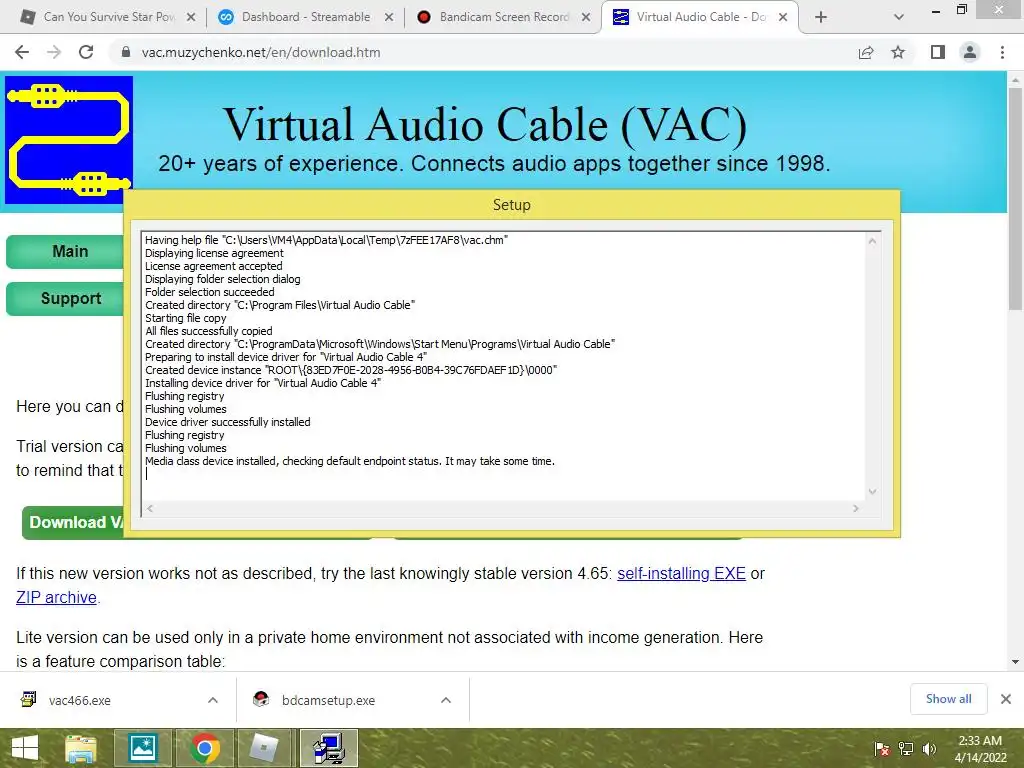Screen dimensions: 1024x768
Task: Open the Chrome profile menu
Action: (x=970, y=52)
